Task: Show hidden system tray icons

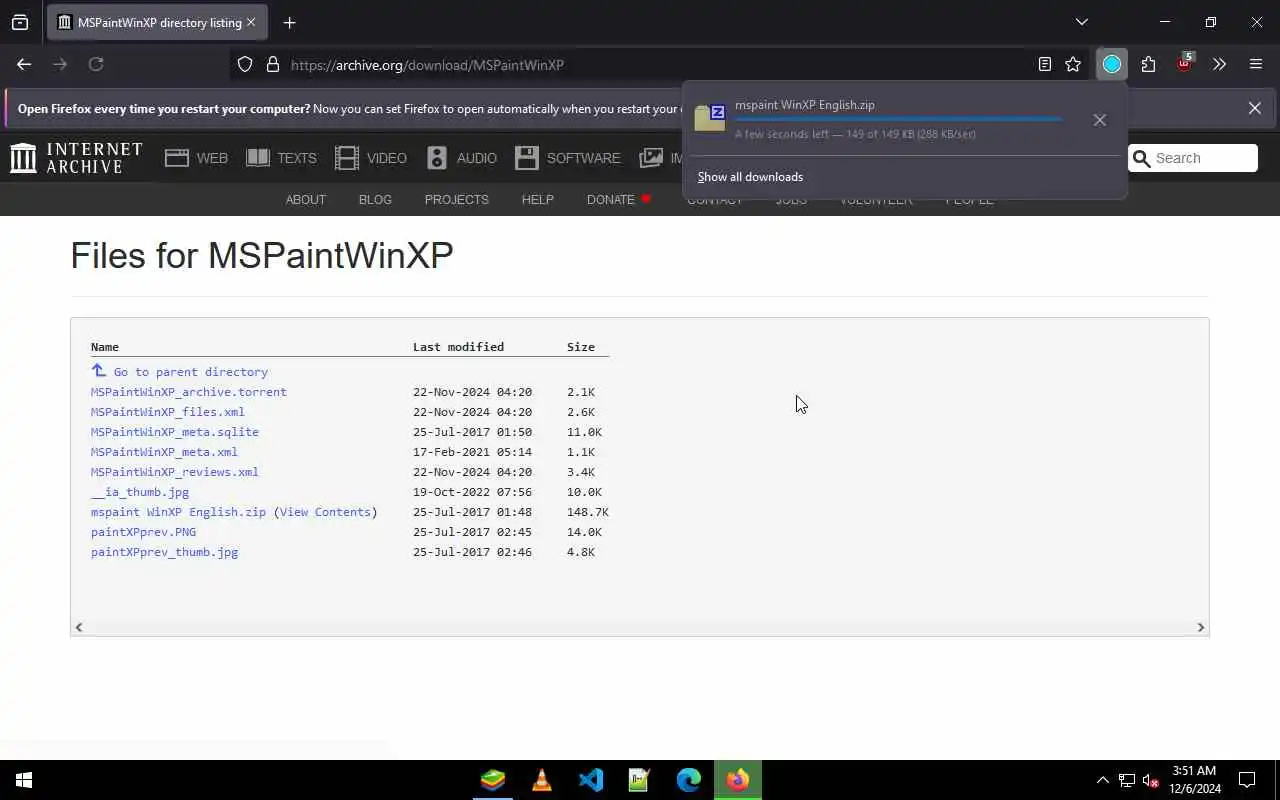Action: click(x=1103, y=780)
